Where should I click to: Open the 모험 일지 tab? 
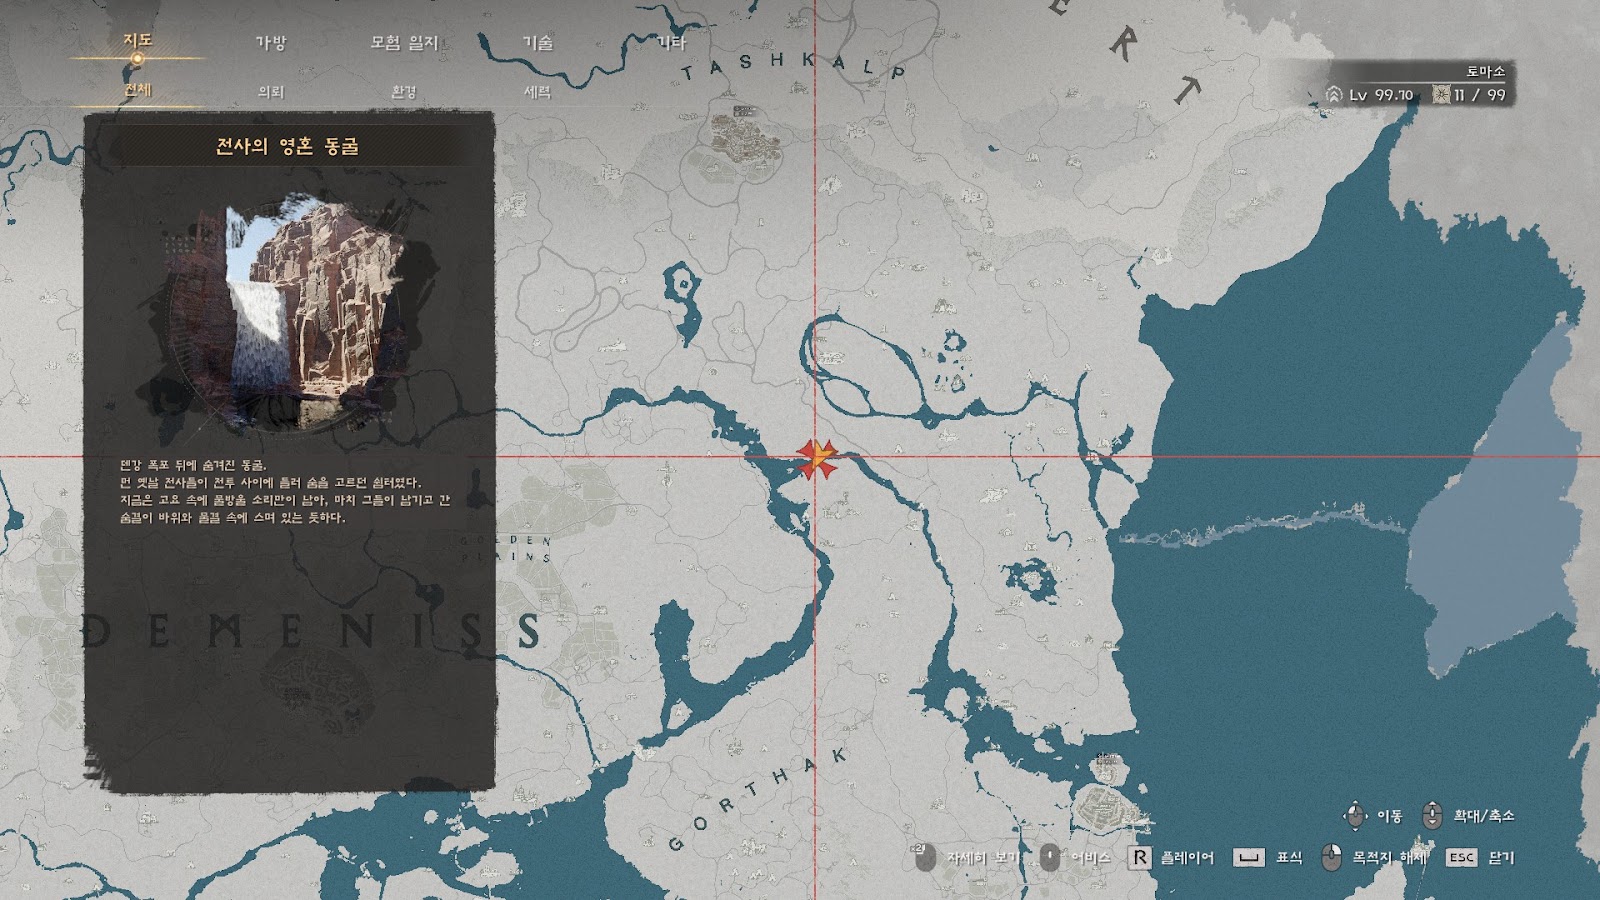tap(404, 42)
